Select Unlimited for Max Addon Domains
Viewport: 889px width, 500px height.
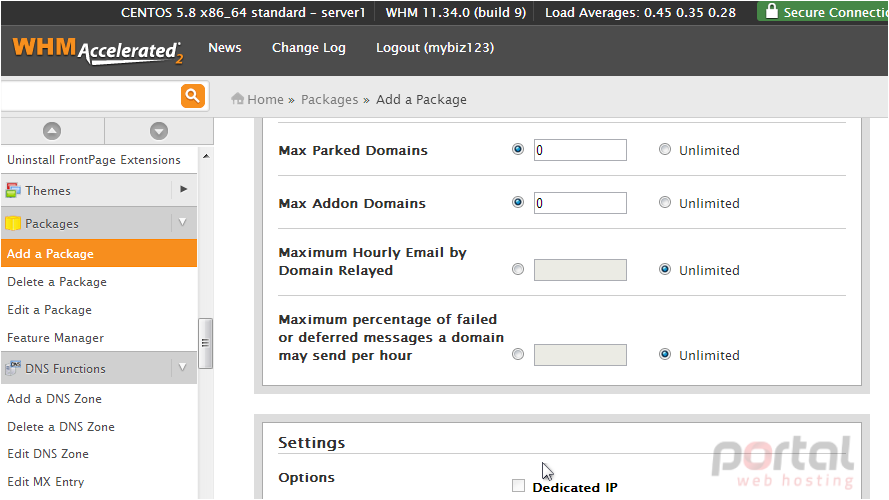pos(665,202)
